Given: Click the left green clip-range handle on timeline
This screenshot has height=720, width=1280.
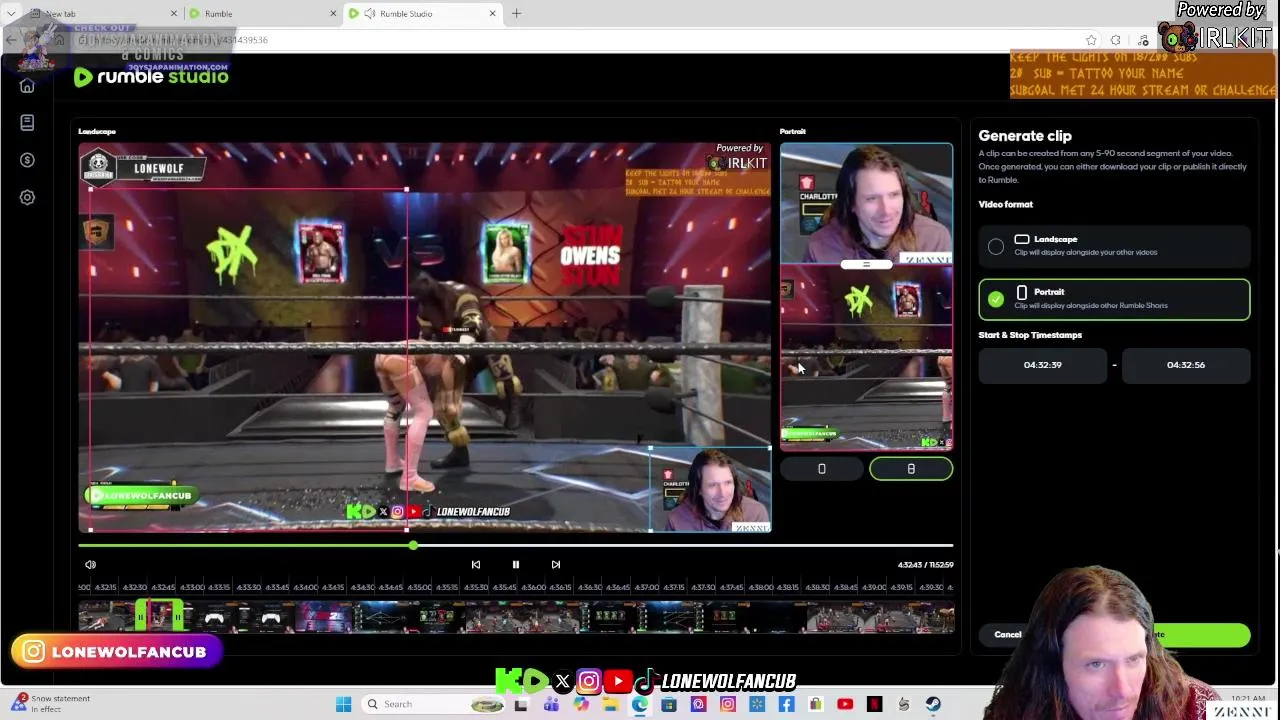Looking at the screenshot, I should [141, 618].
